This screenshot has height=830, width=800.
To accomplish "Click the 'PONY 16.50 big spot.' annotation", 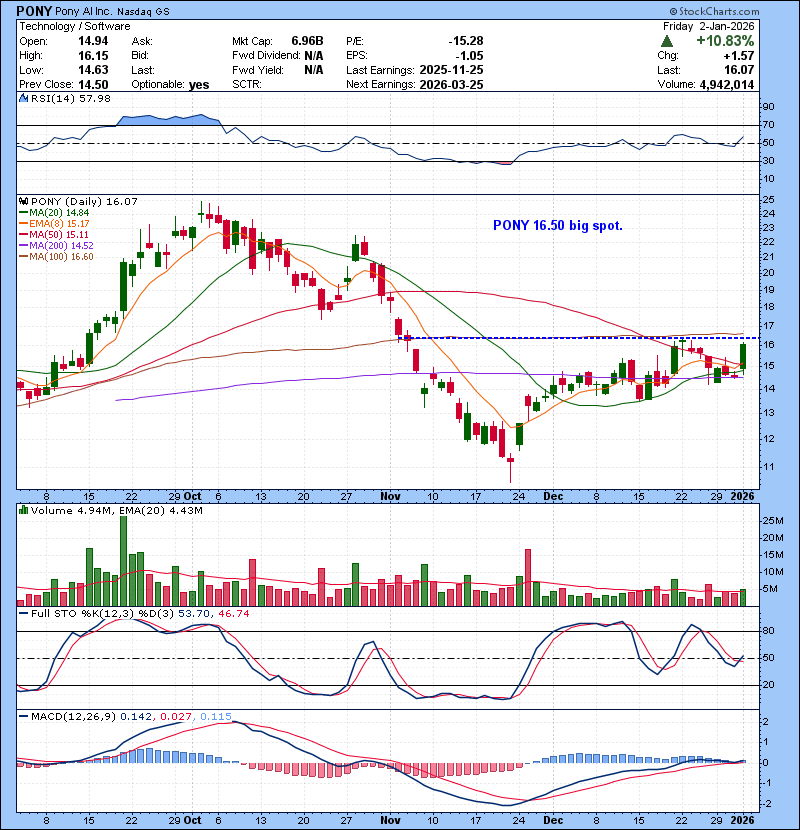I will click(558, 225).
